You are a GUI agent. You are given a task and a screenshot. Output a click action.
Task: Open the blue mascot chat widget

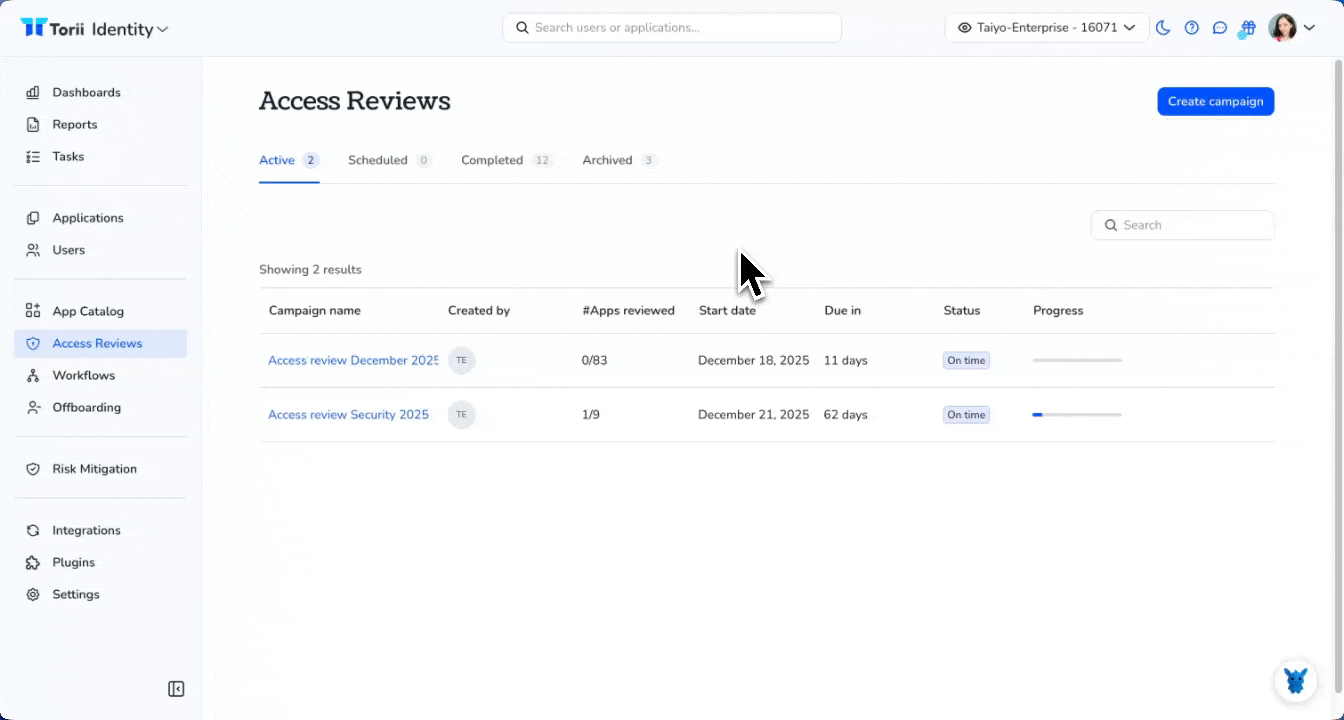pyautogui.click(x=1296, y=681)
